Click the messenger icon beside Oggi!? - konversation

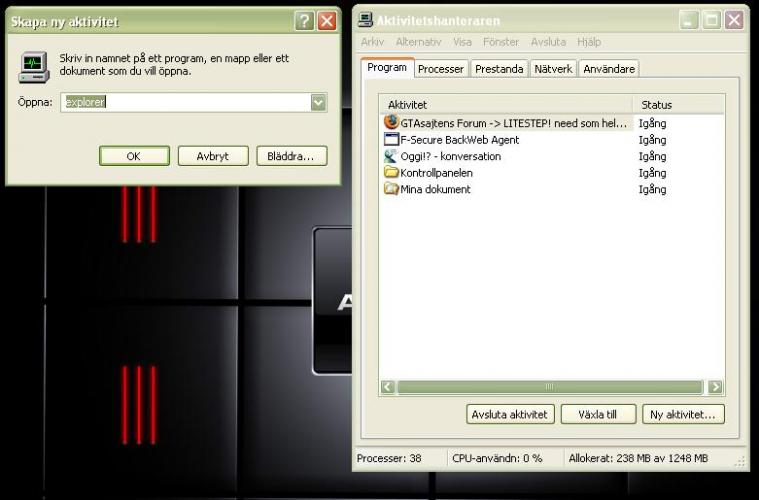click(x=391, y=156)
